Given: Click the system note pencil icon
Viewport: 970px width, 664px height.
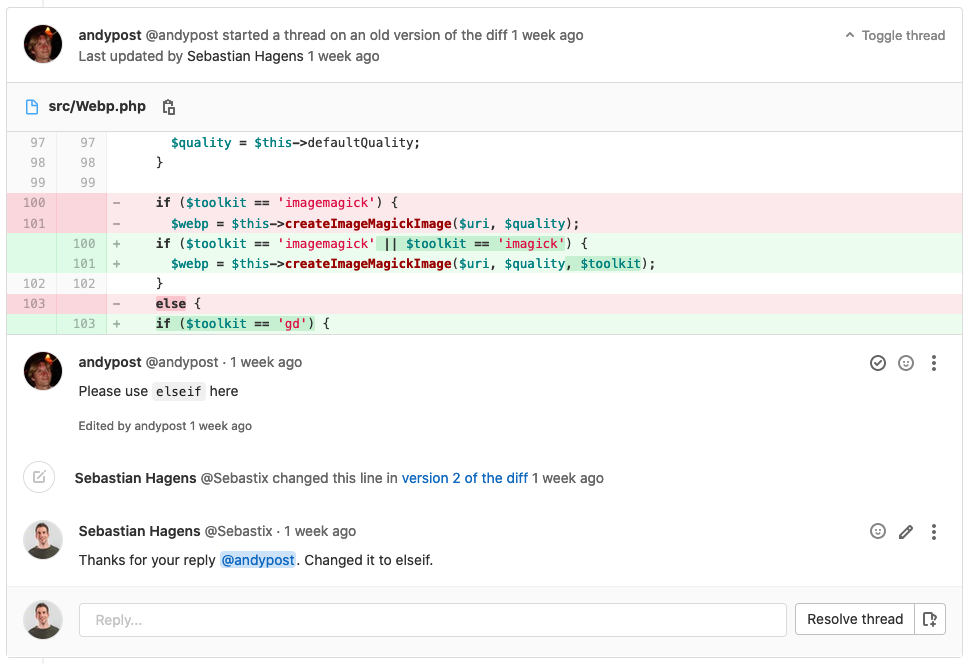Looking at the screenshot, I should point(38,477).
